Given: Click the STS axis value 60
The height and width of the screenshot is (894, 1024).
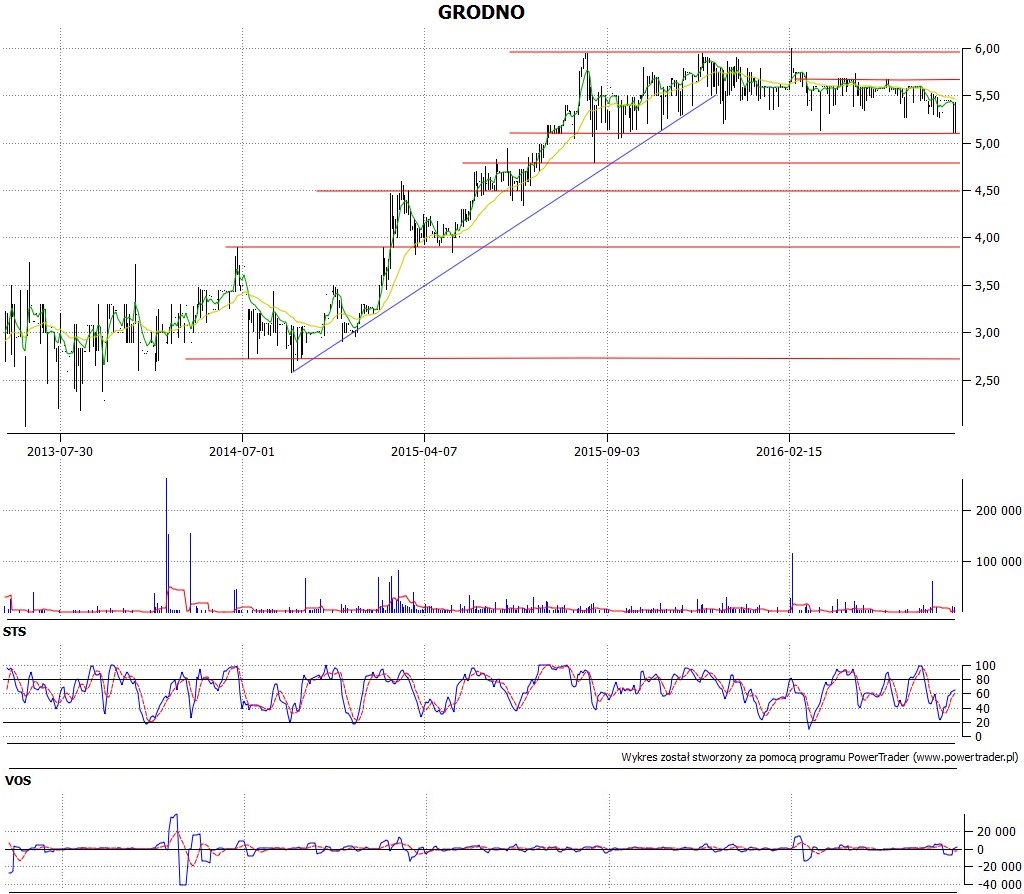Looking at the screenshot, I should coord(982,694).
